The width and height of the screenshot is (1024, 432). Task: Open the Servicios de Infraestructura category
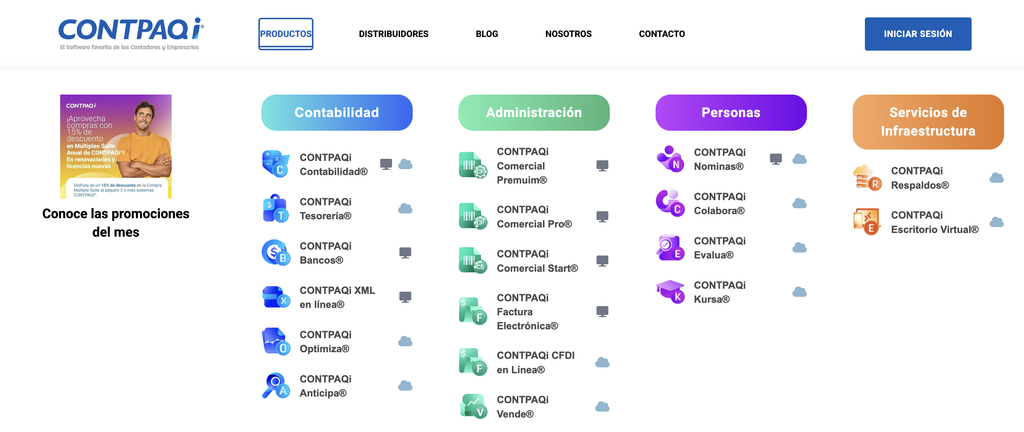coord(928,122)
